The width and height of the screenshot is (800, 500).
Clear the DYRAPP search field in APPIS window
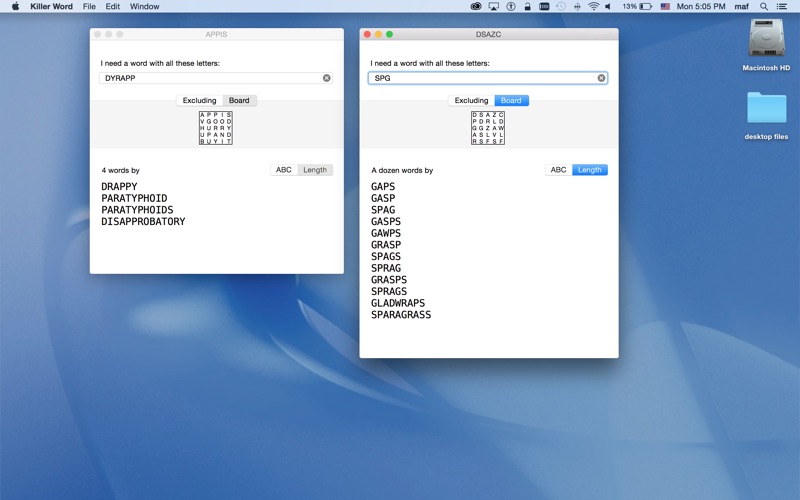(x=327, y=78)
